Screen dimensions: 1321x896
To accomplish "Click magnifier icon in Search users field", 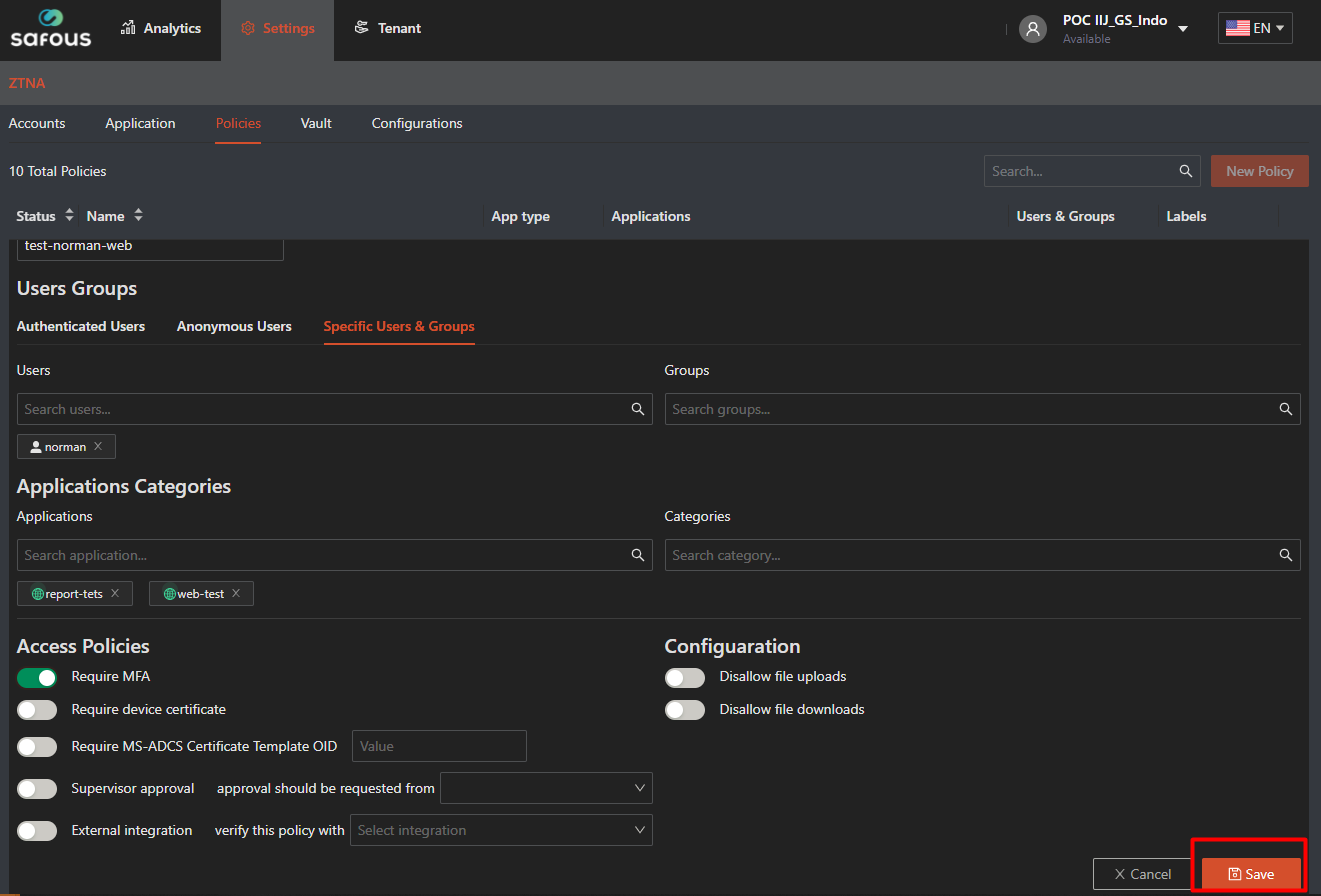I will (637, 409).
